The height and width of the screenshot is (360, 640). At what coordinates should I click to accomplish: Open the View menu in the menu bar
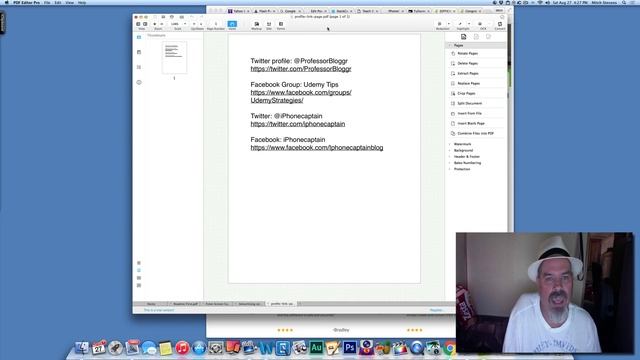pyautogui.click(x=69, y=2)
